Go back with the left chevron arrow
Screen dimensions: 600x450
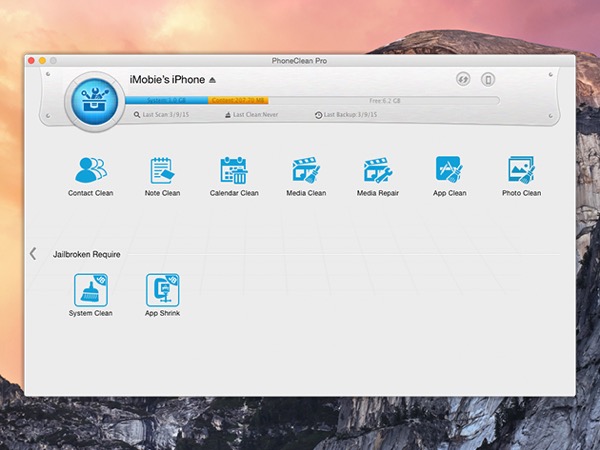pyautogui.click(x=33, y=253)
